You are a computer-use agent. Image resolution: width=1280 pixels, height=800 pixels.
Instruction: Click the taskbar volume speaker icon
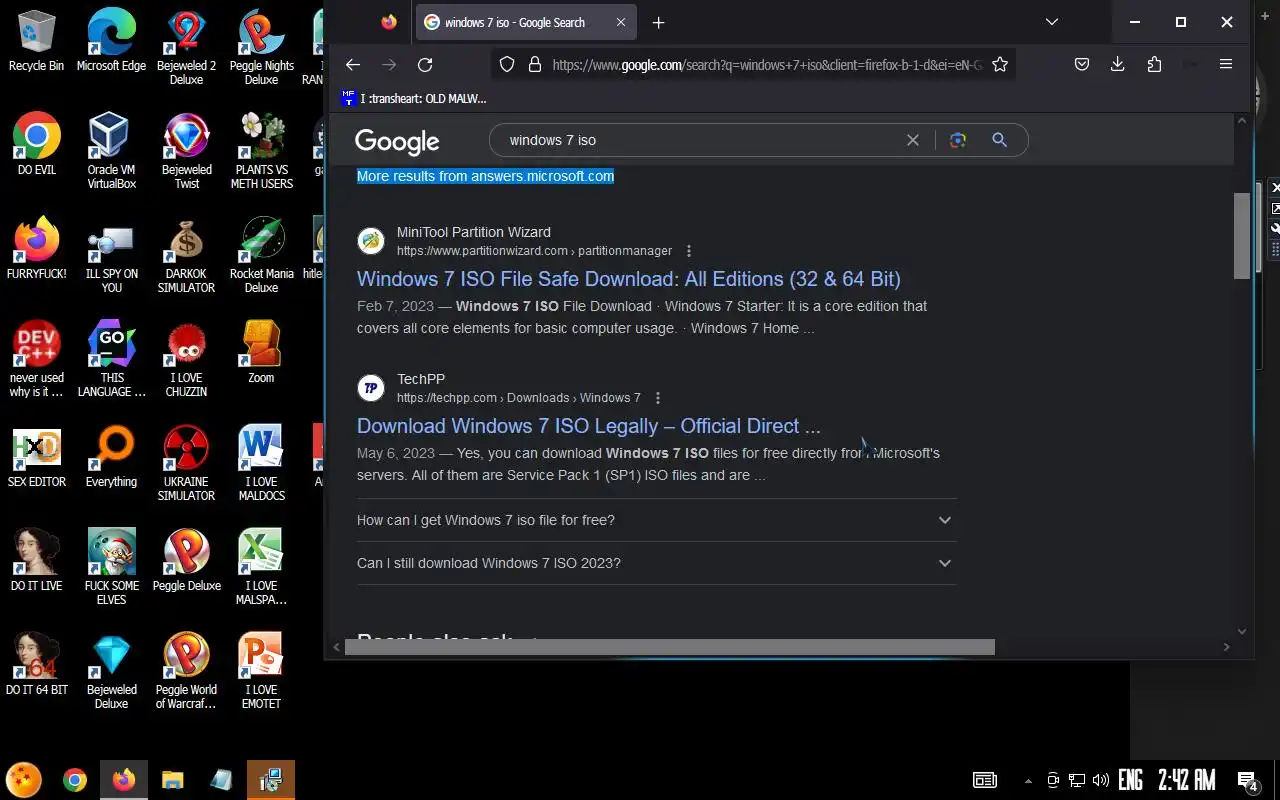1101,780
